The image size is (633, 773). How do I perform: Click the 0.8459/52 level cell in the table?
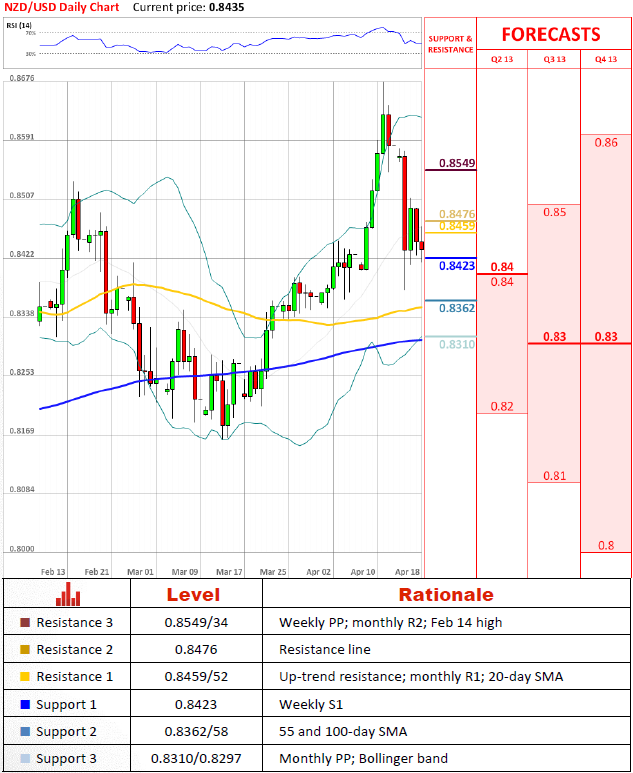click(x=196, y=677)
